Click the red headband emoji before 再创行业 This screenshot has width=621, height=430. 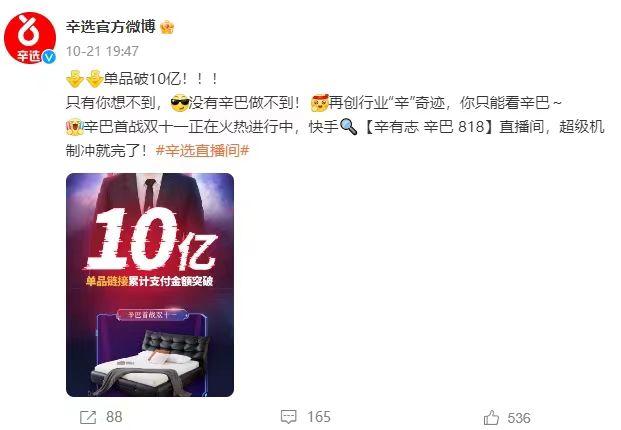[320, 103]
